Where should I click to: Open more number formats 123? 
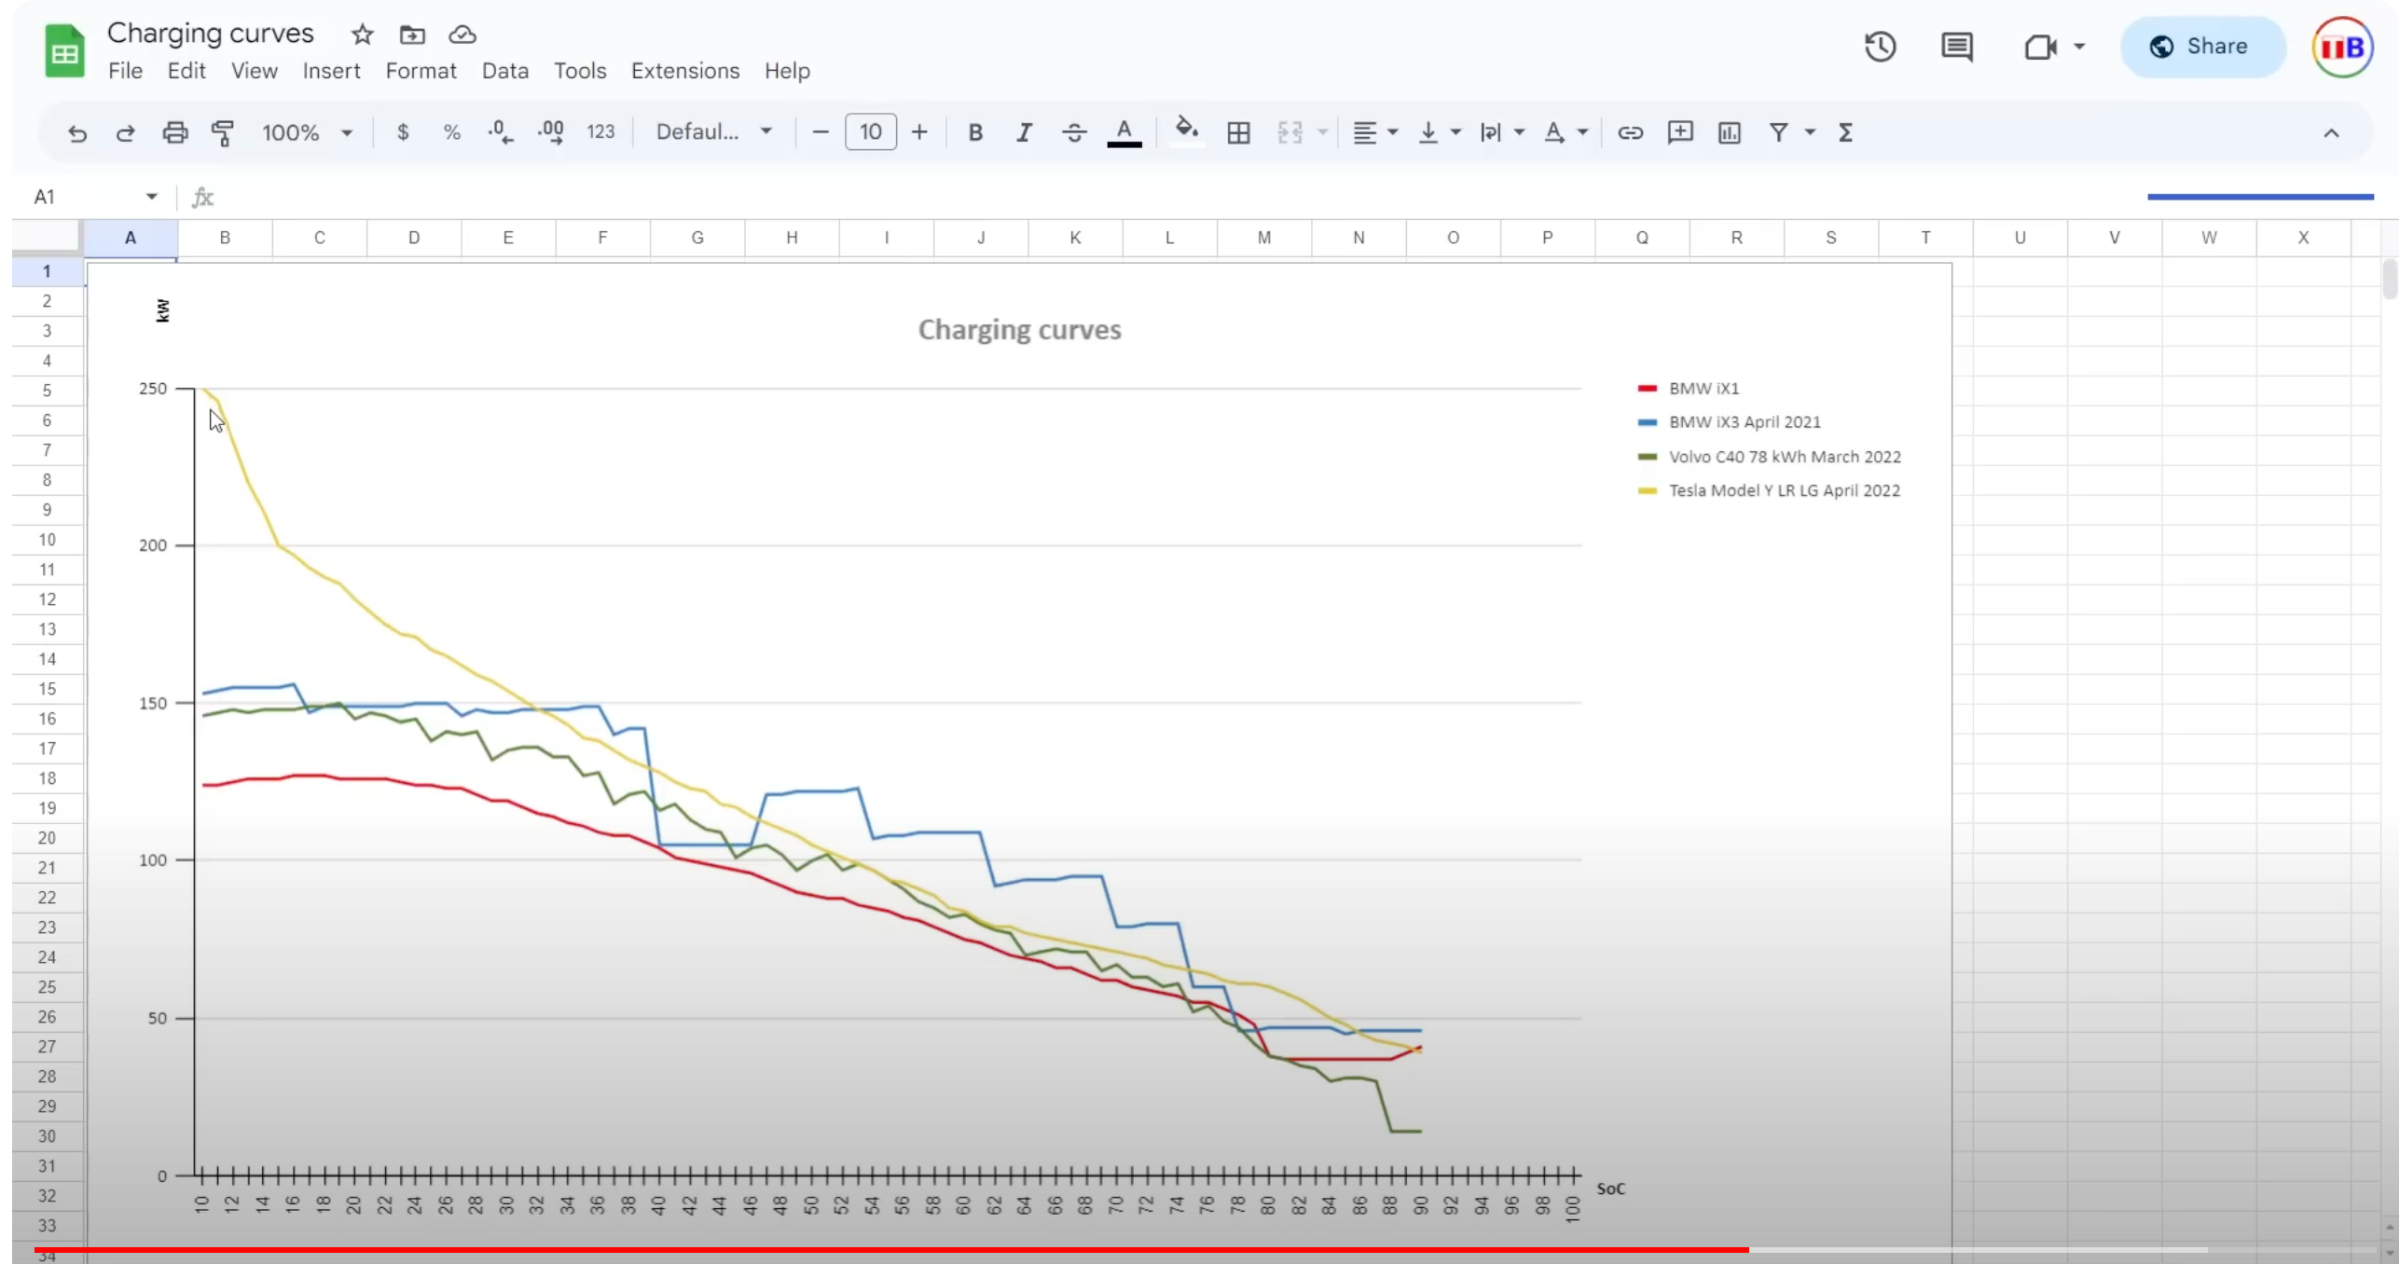(600, 132)
